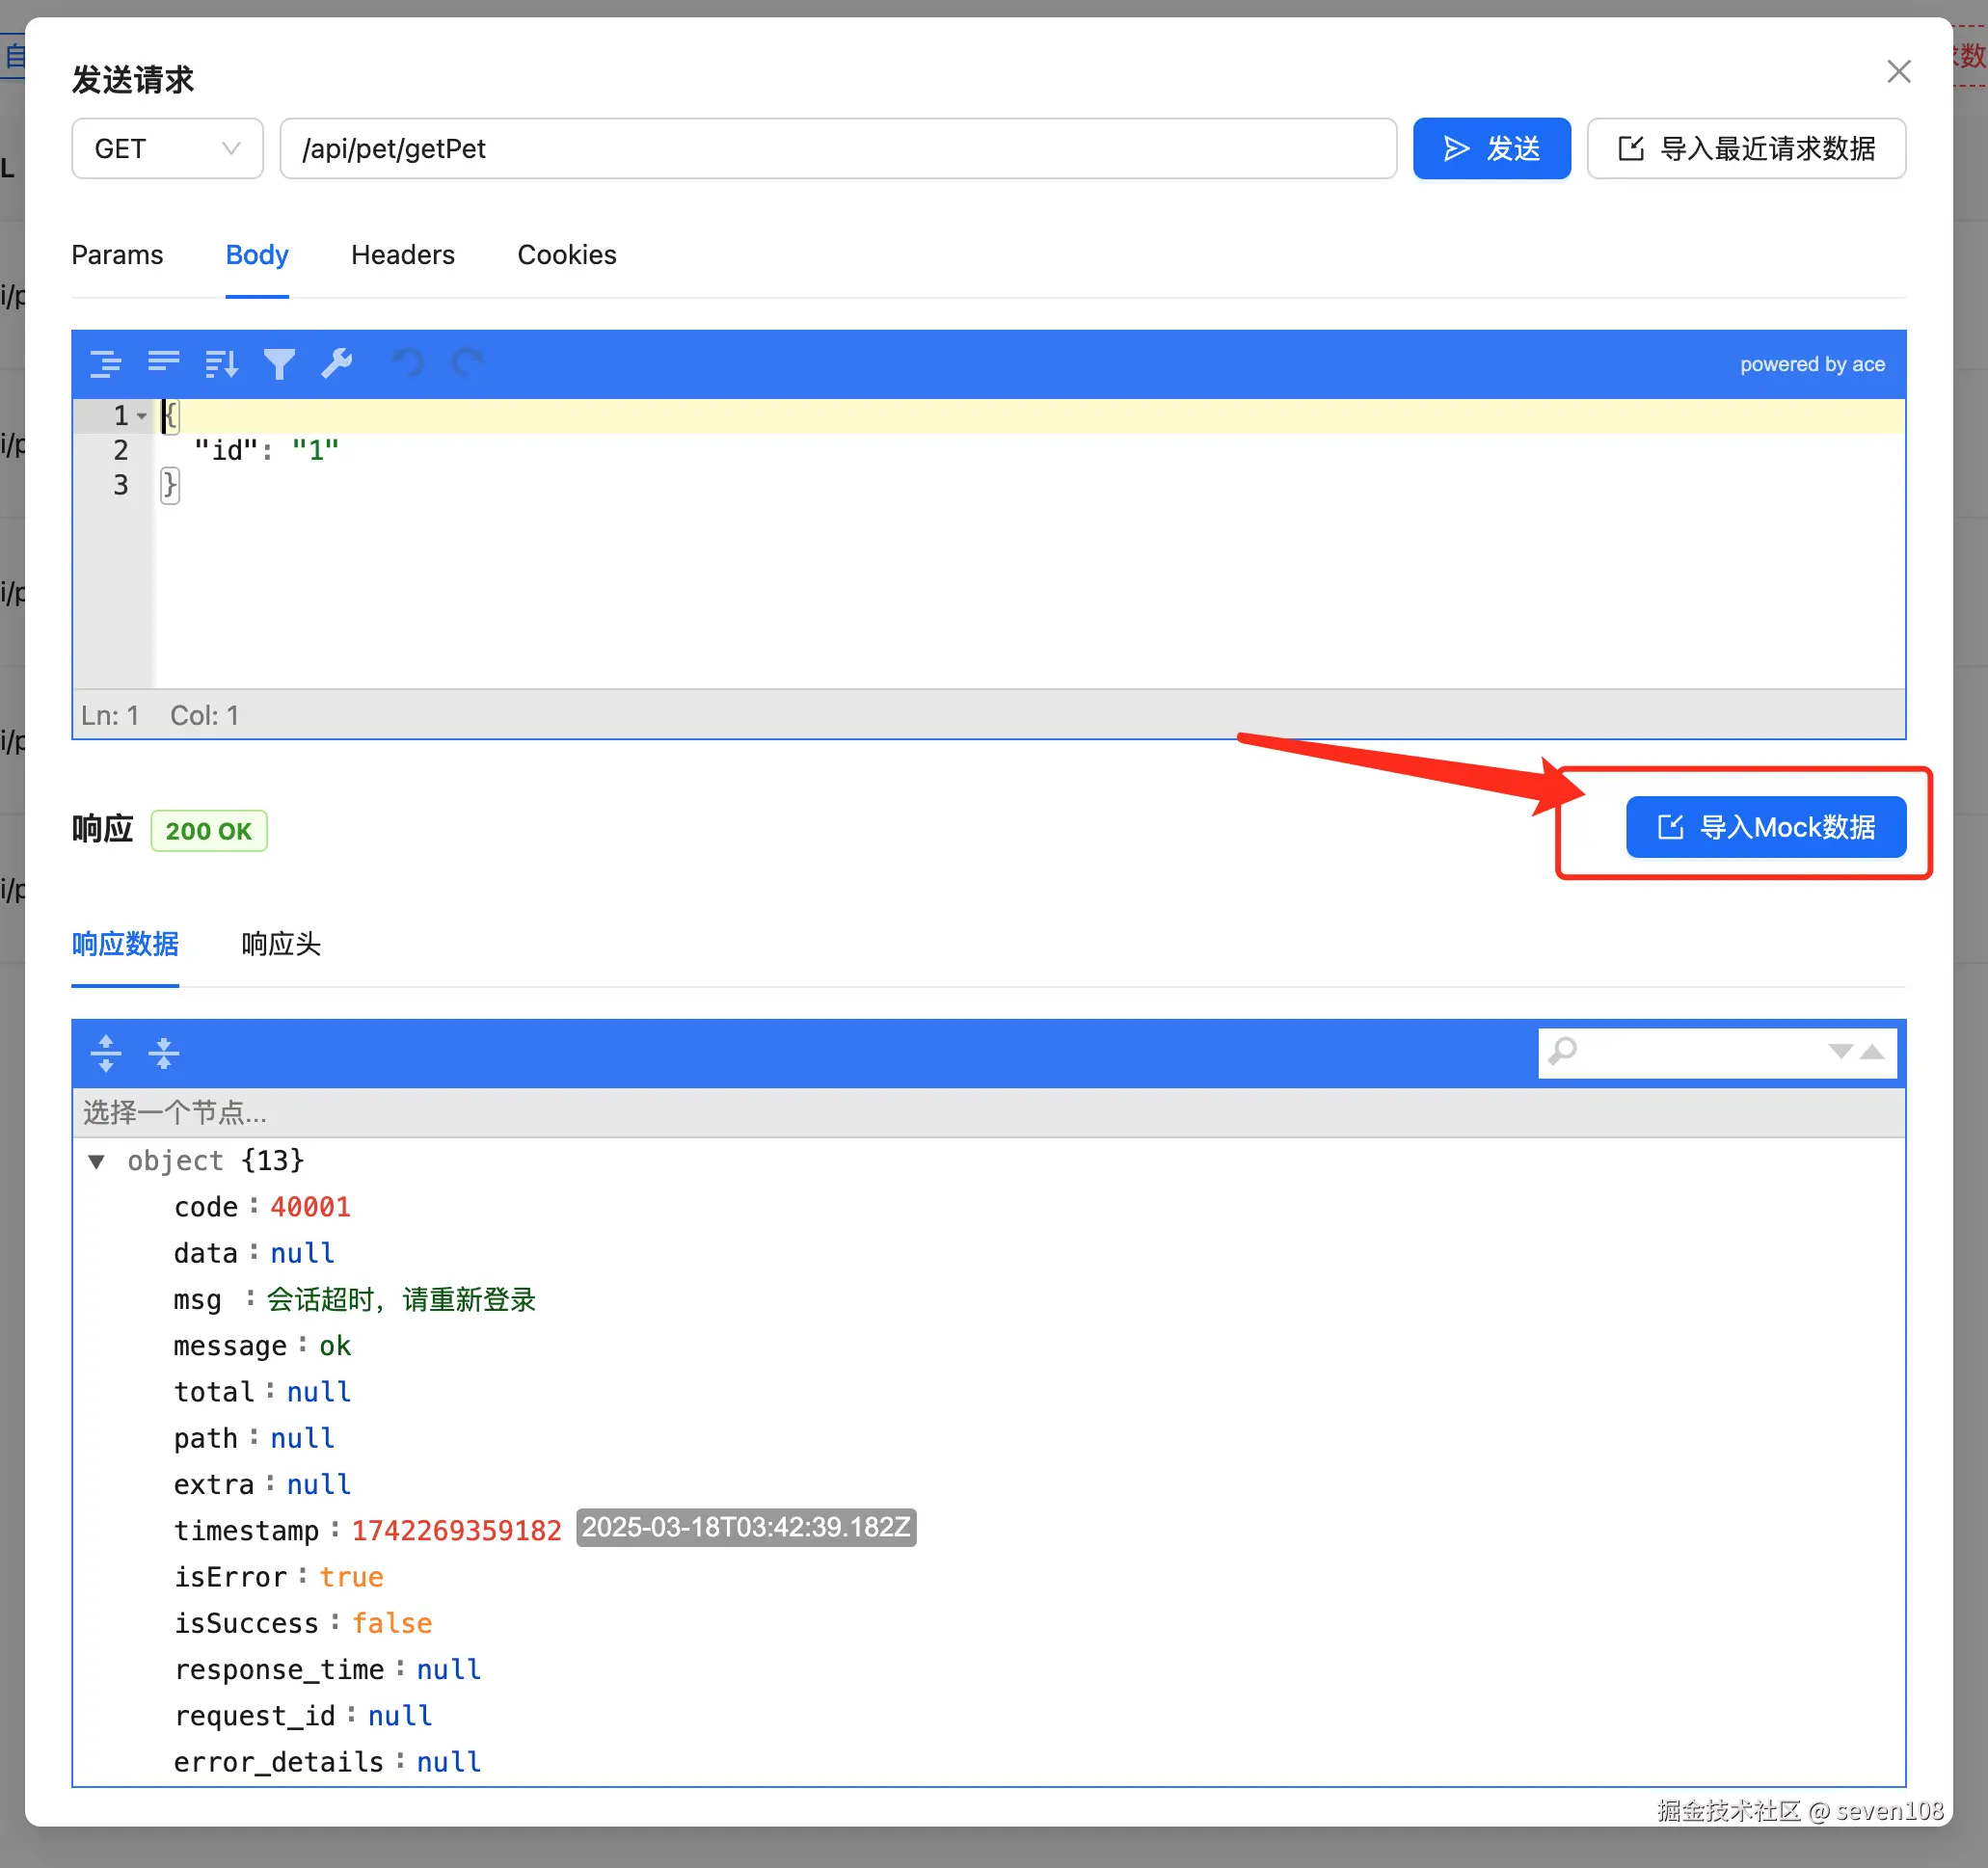Click the compact JSON icon in editor toolbar
This screenshot has width=1988, height=1868.
pyautogui.click(x=163, y=364)
